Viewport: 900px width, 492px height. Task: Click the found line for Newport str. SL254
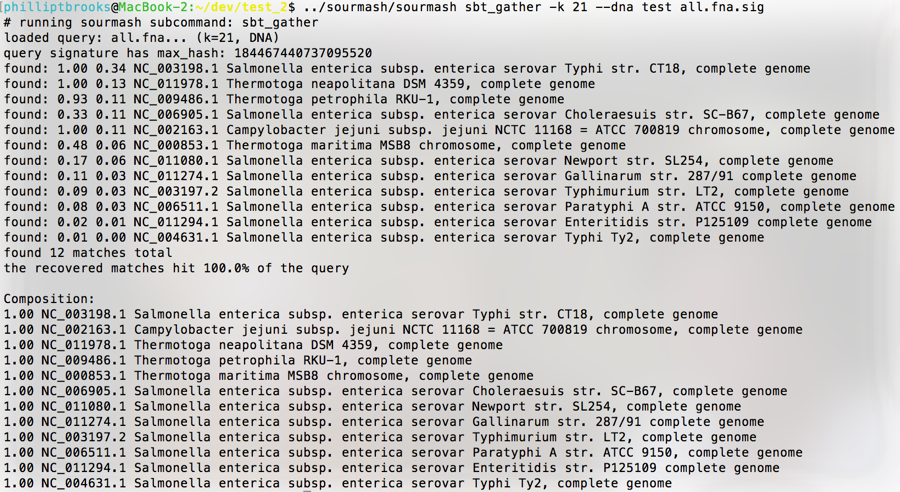[x=418, y=161]
